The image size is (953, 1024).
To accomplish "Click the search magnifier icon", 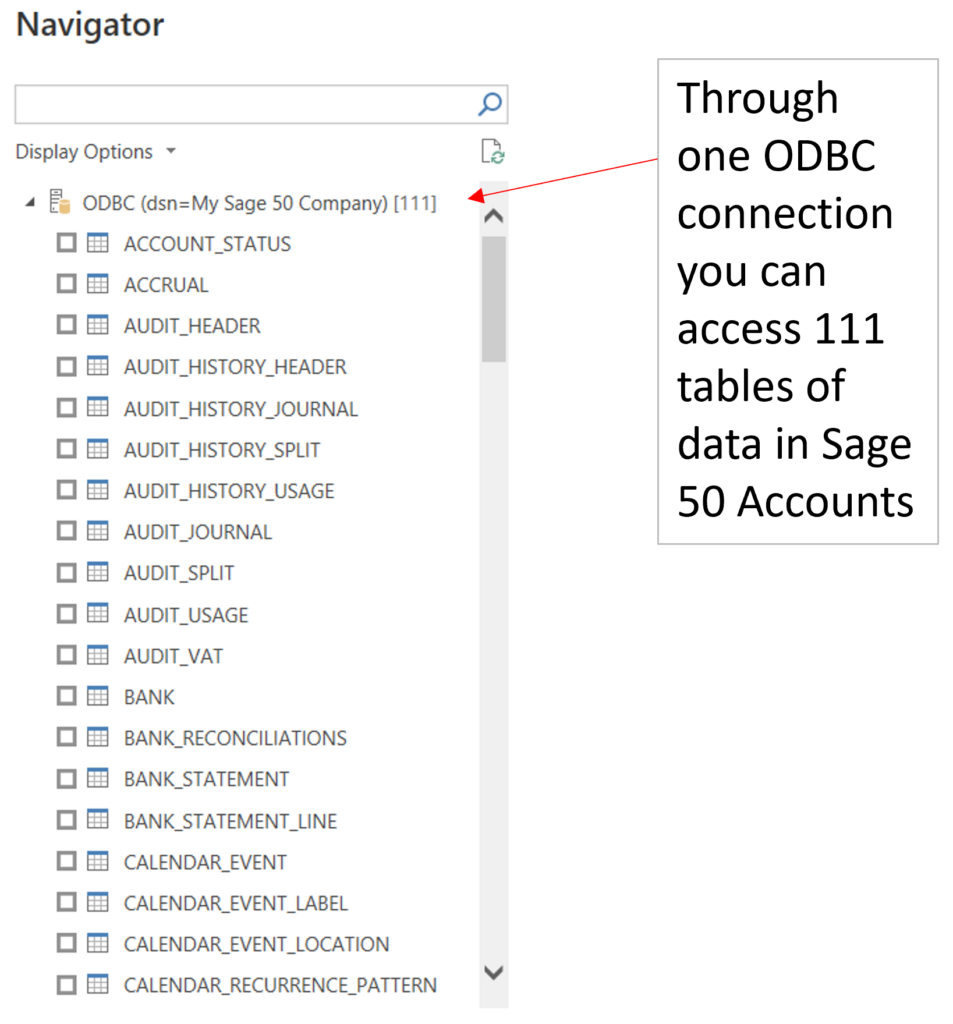I will [x=489, y=103].
